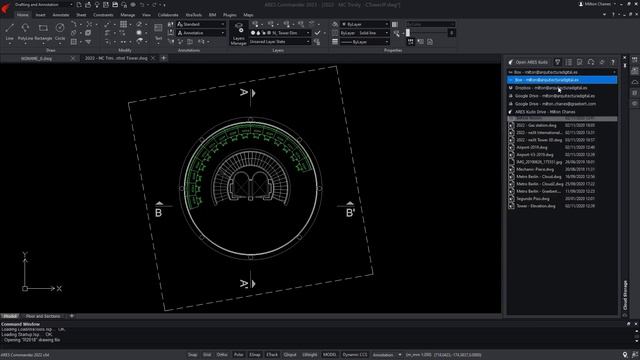This screenshot has height=360, width=640.
Task: Open the ByLayer line color dropdown
Action: [x=365, y=24]
